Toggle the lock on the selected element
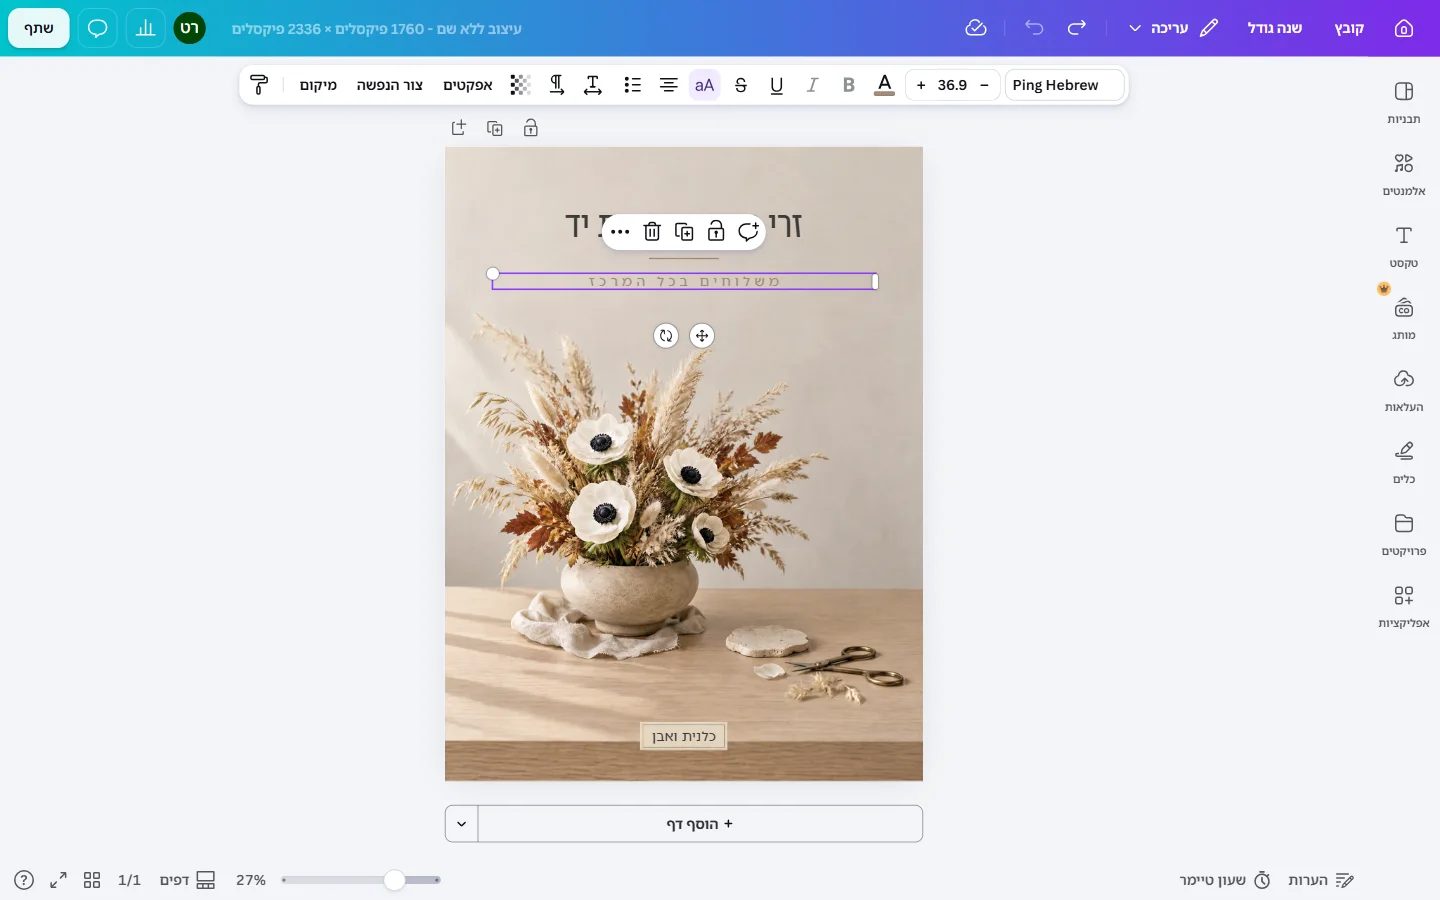The image size is (1440, 900). [716, 232]
